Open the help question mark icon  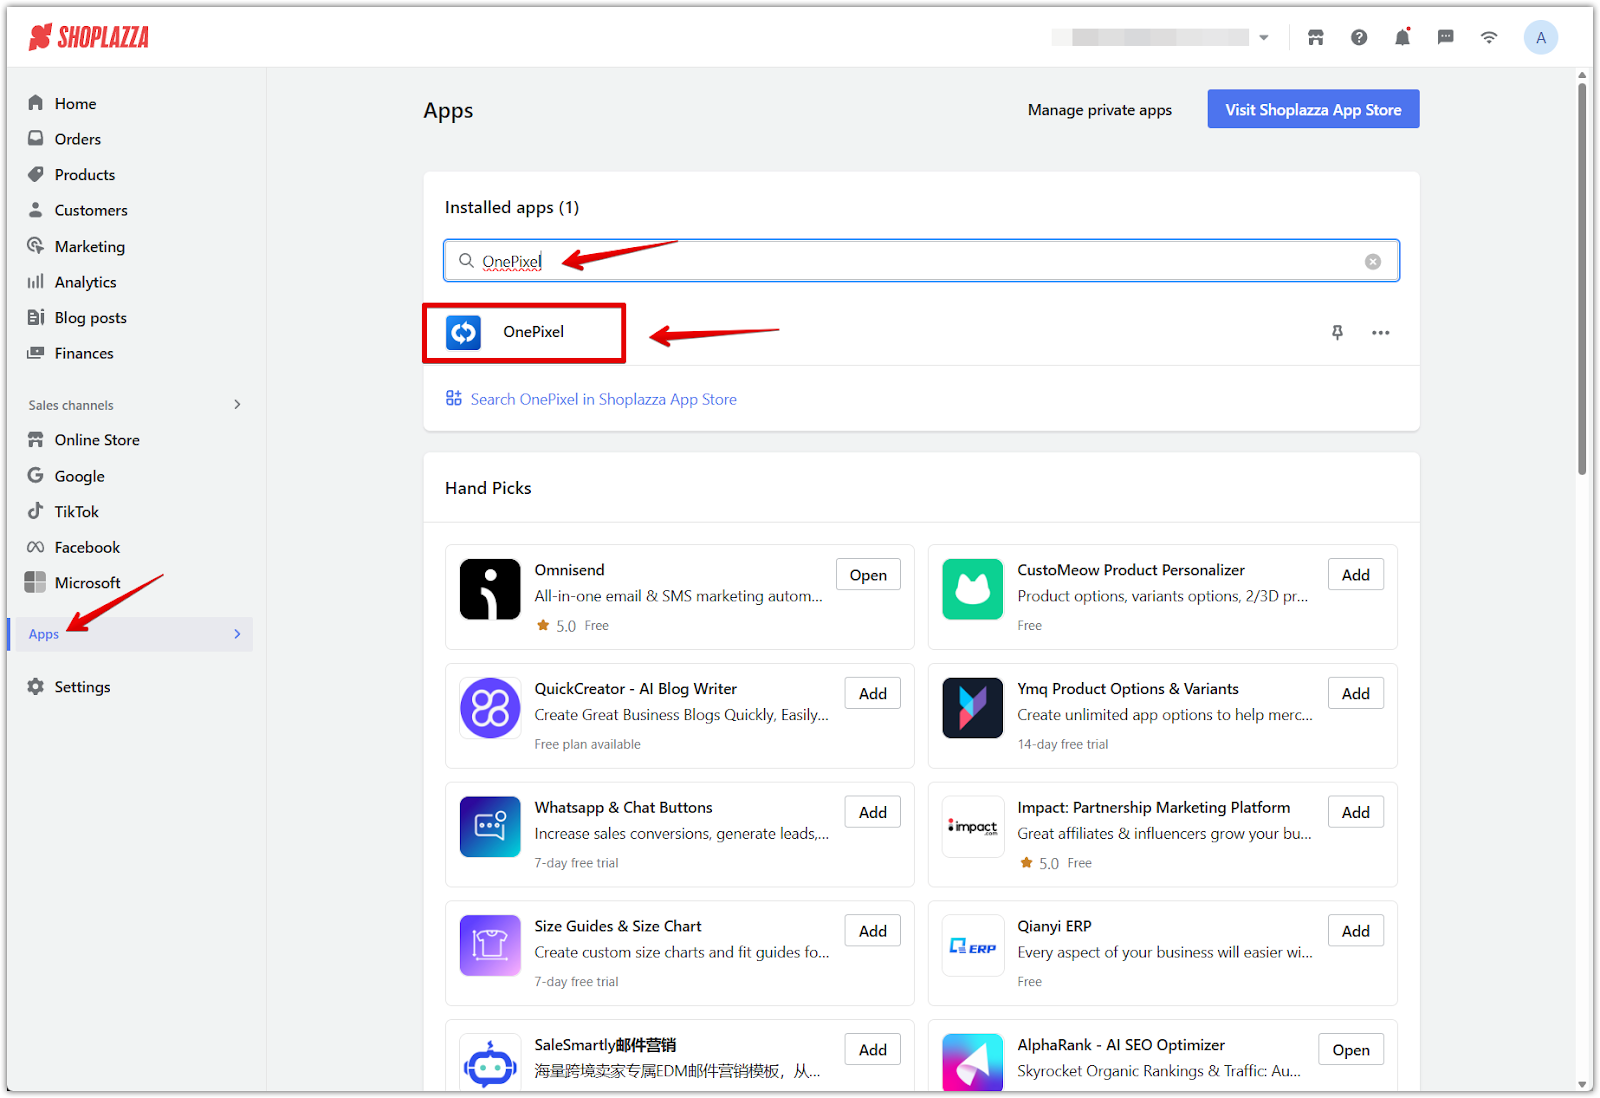(1359, 38)
